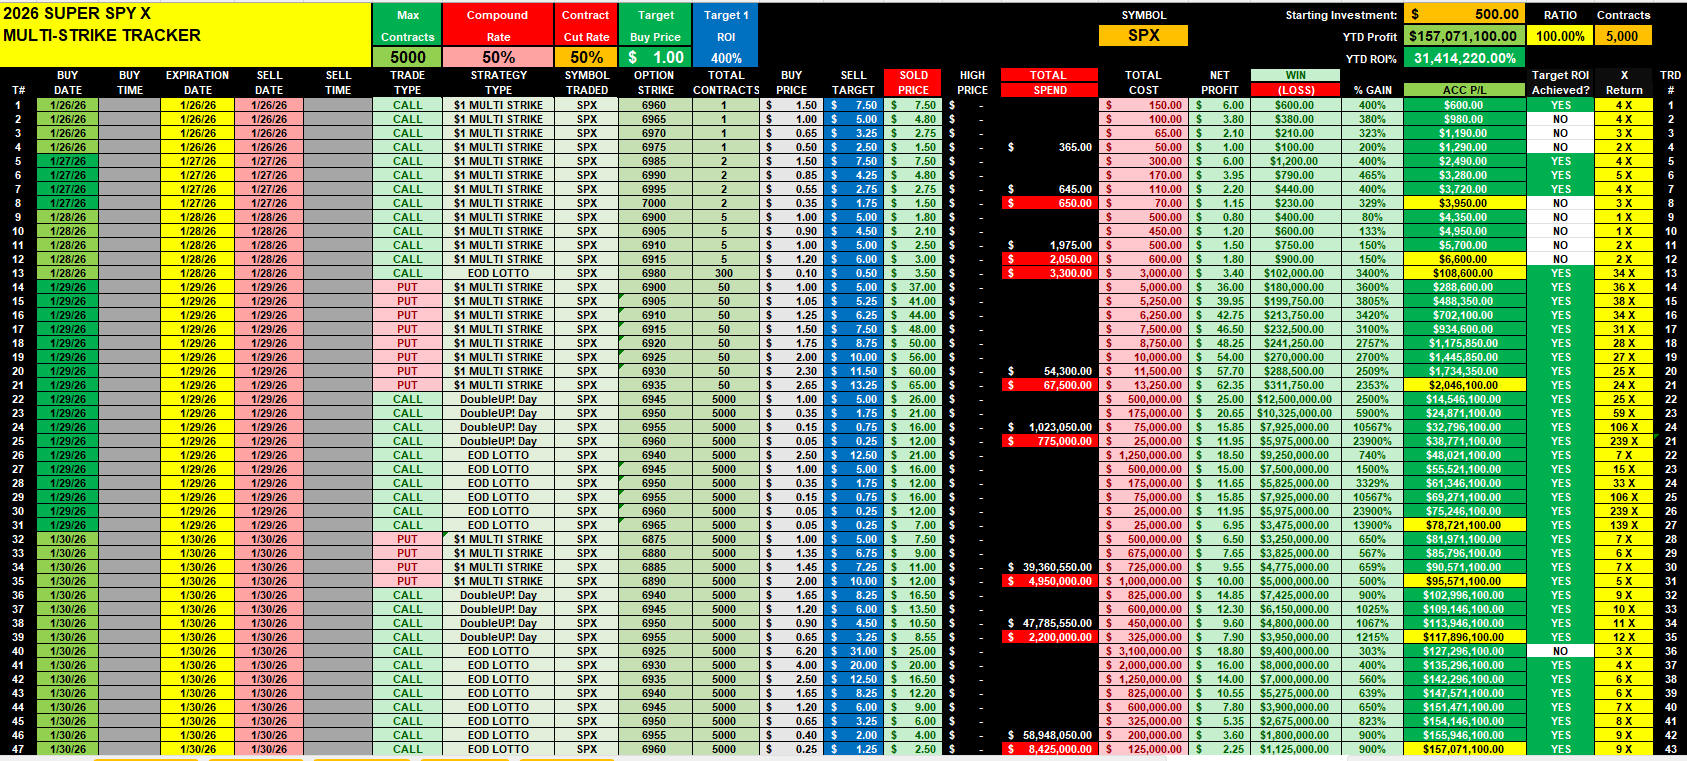Select option strike 7000 cell
1687x761 pixels.
click(x=654, y=203)
